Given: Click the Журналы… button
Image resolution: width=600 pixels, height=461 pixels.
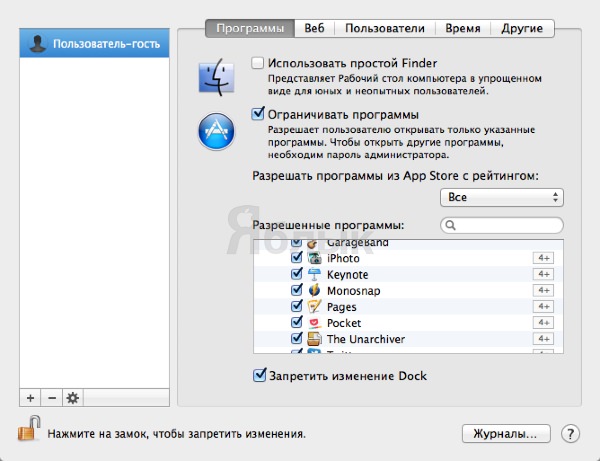Looking at the screenshot, I should (x=506, y=434).
